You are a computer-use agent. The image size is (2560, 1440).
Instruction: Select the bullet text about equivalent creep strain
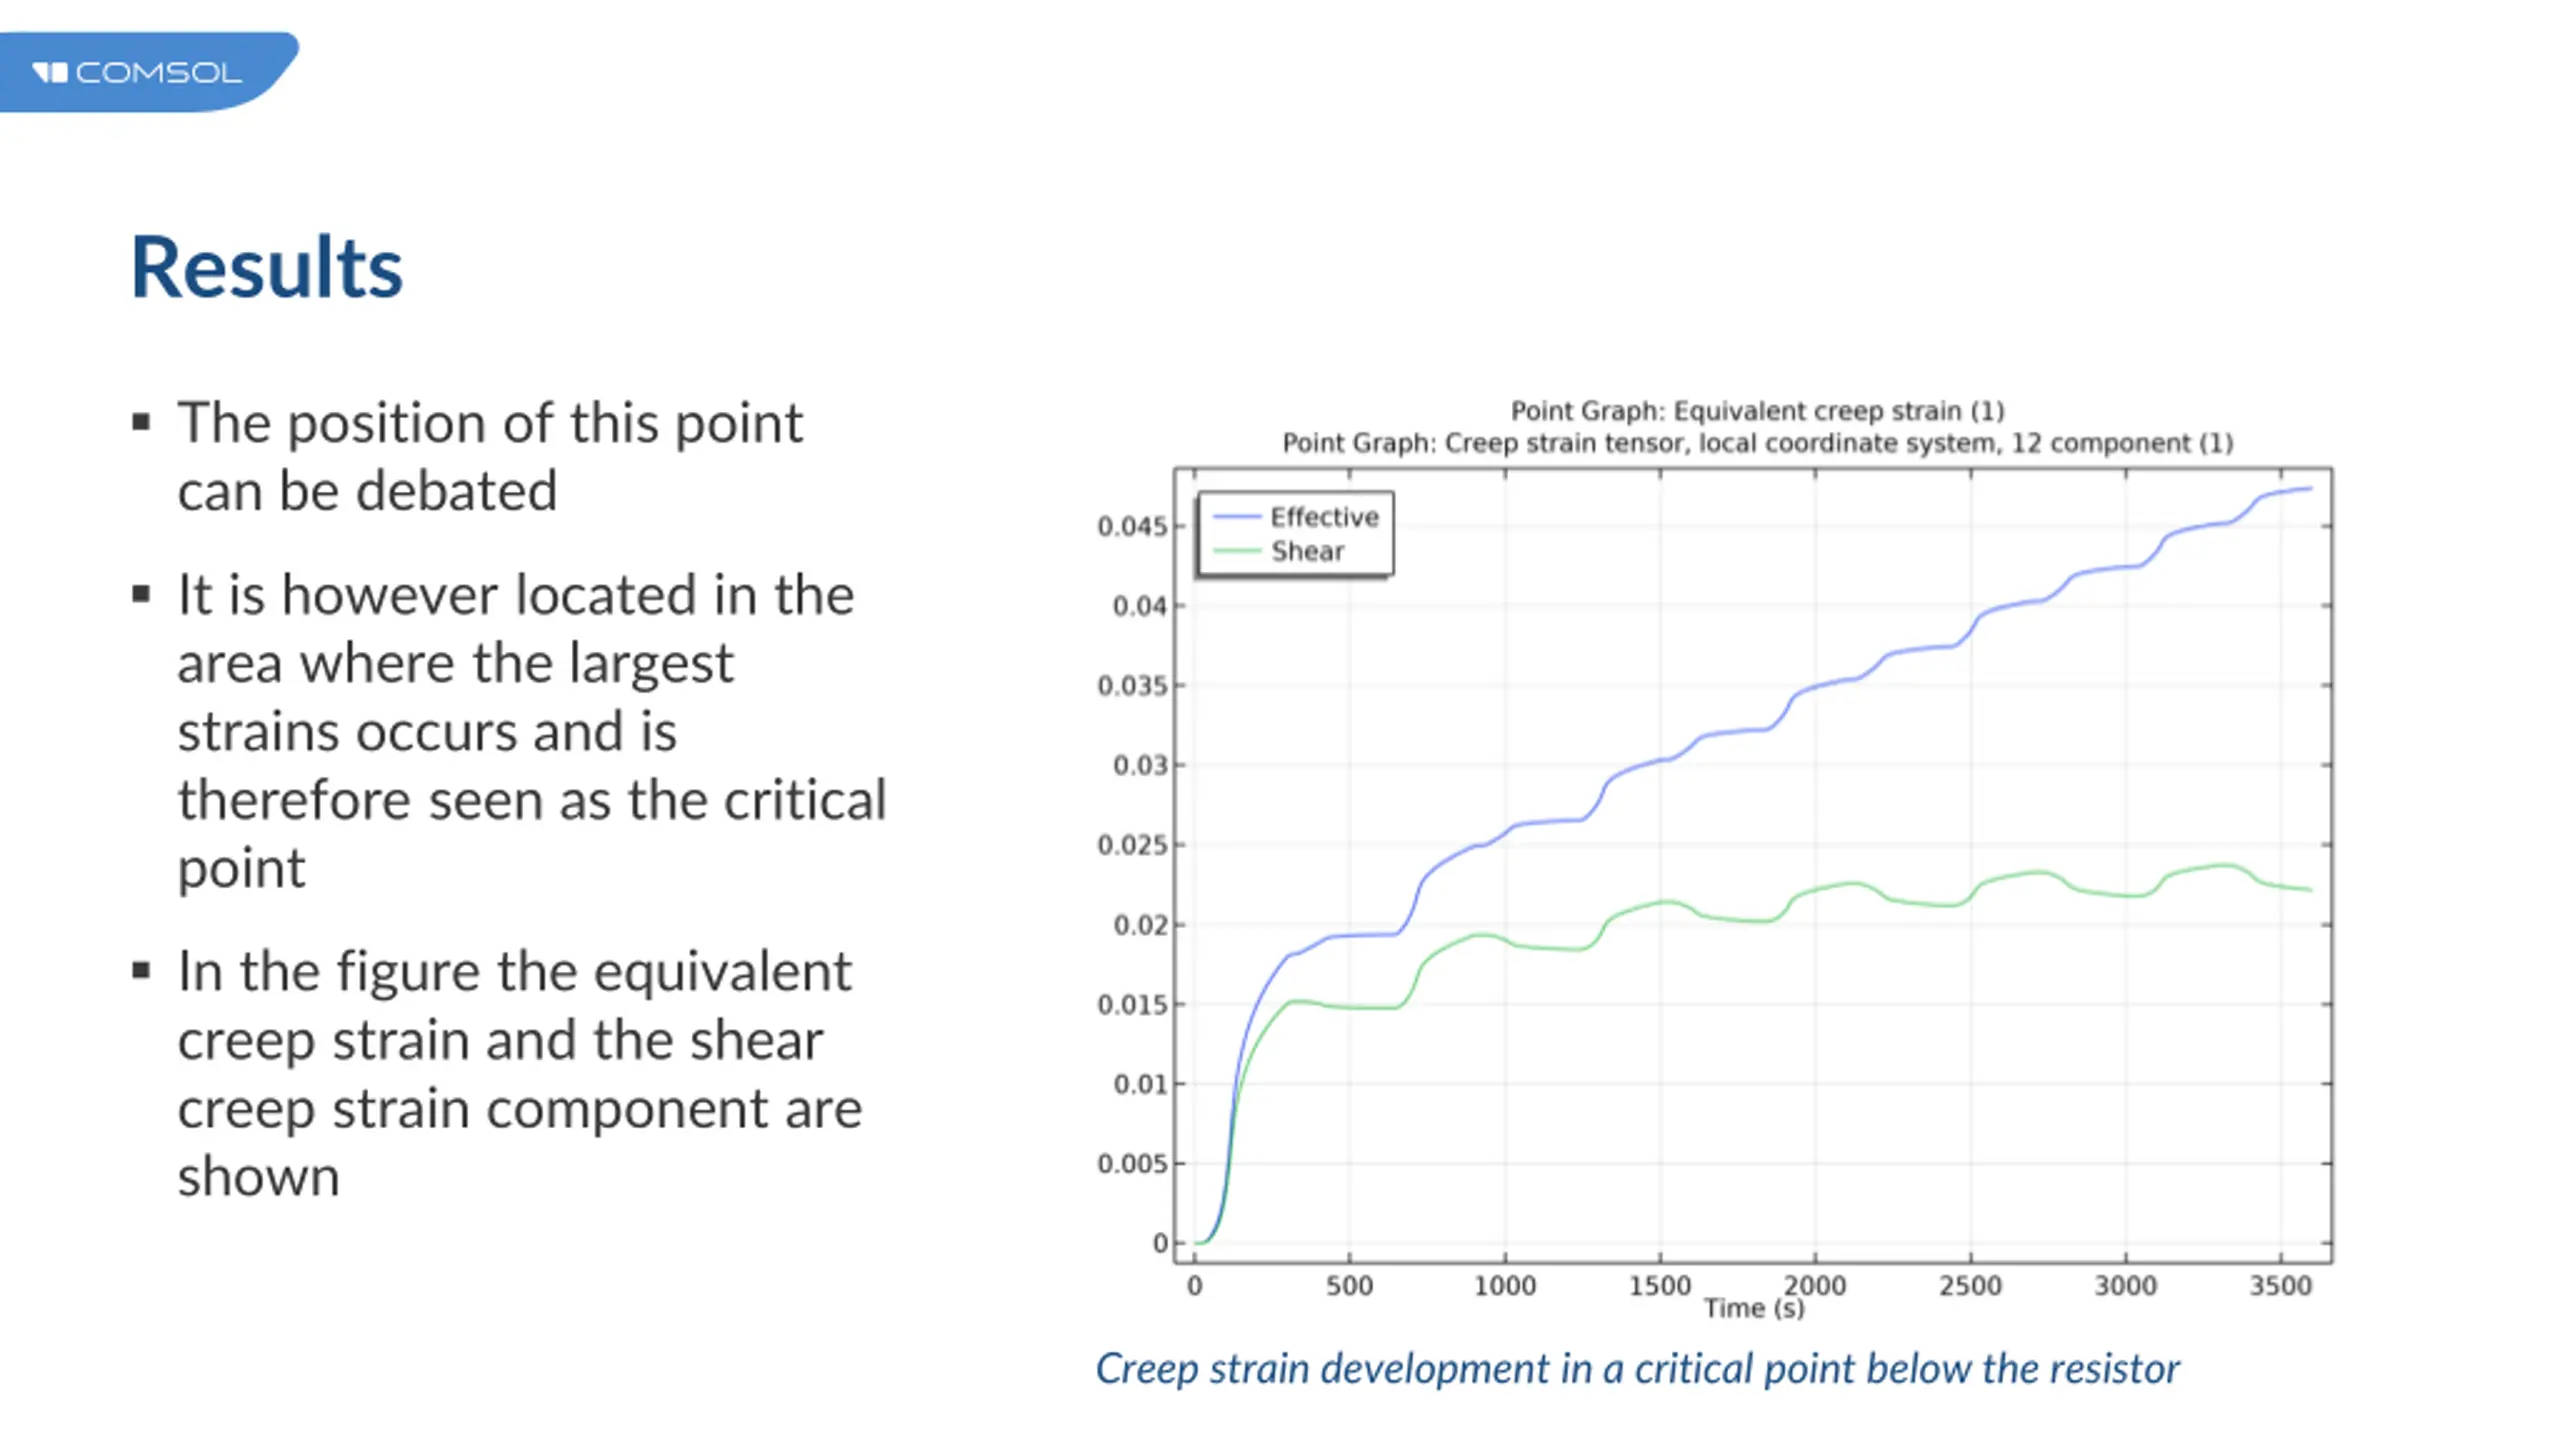tap(520, 1073)
